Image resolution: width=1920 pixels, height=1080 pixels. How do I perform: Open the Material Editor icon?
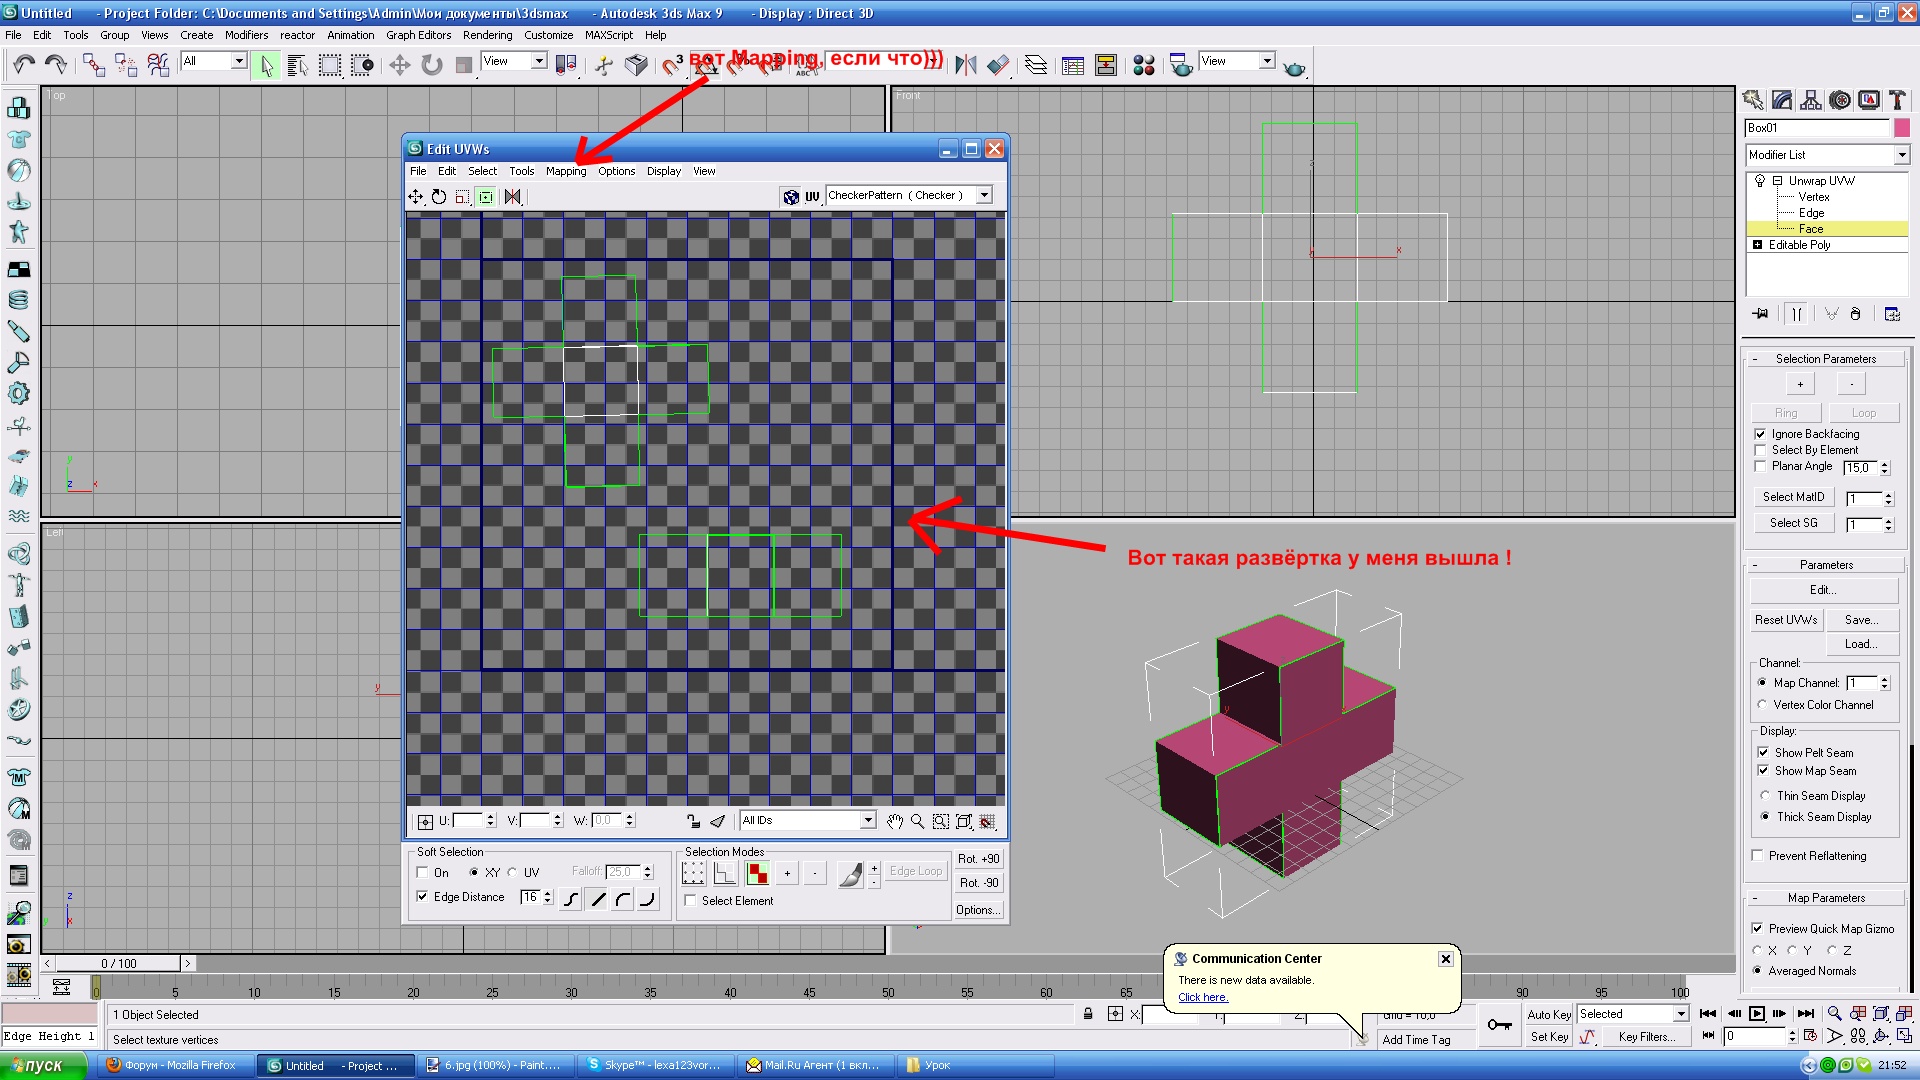1144,66
